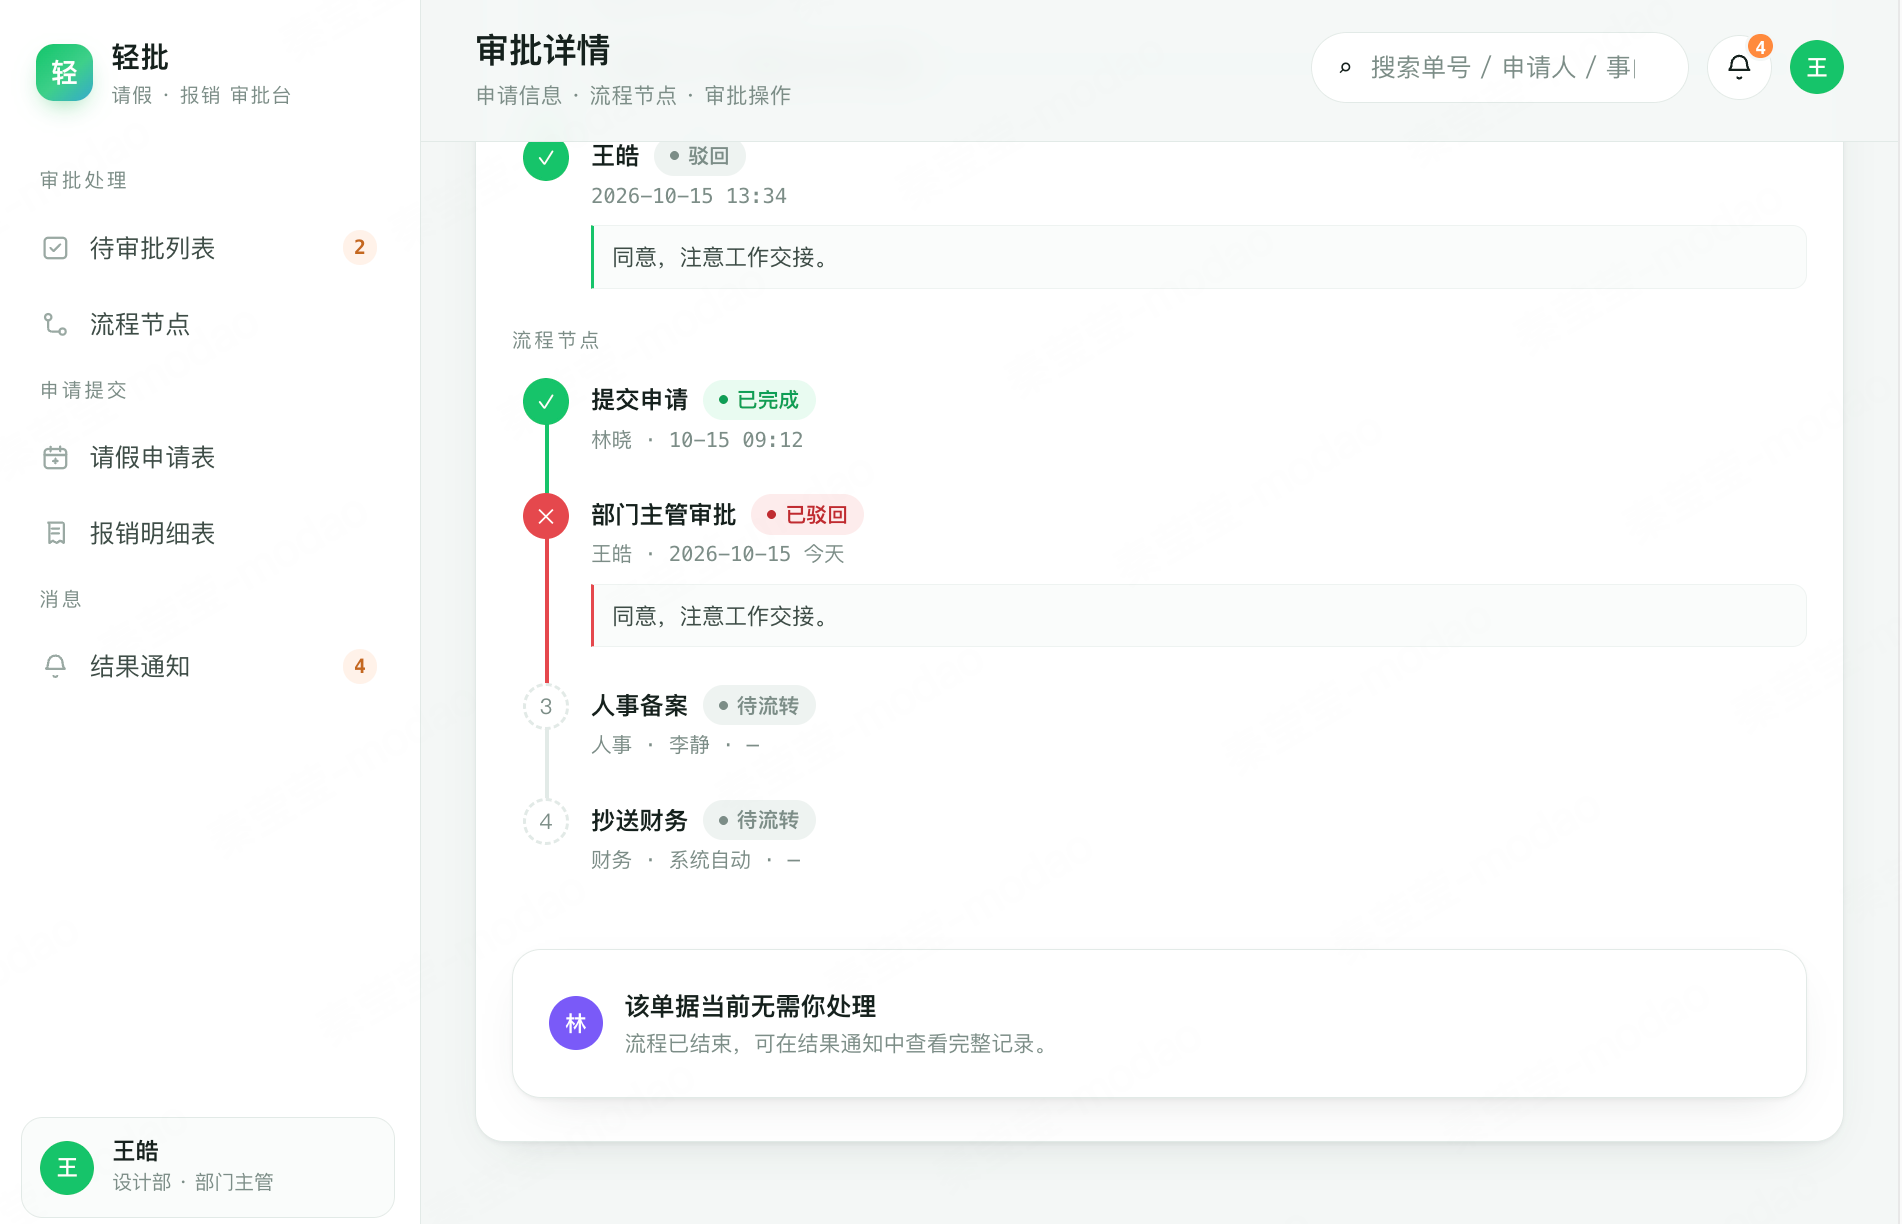The image size is (1902, 1224).
Task: Click the 已驳回 status badge
Action: click(x=807, y=515)
